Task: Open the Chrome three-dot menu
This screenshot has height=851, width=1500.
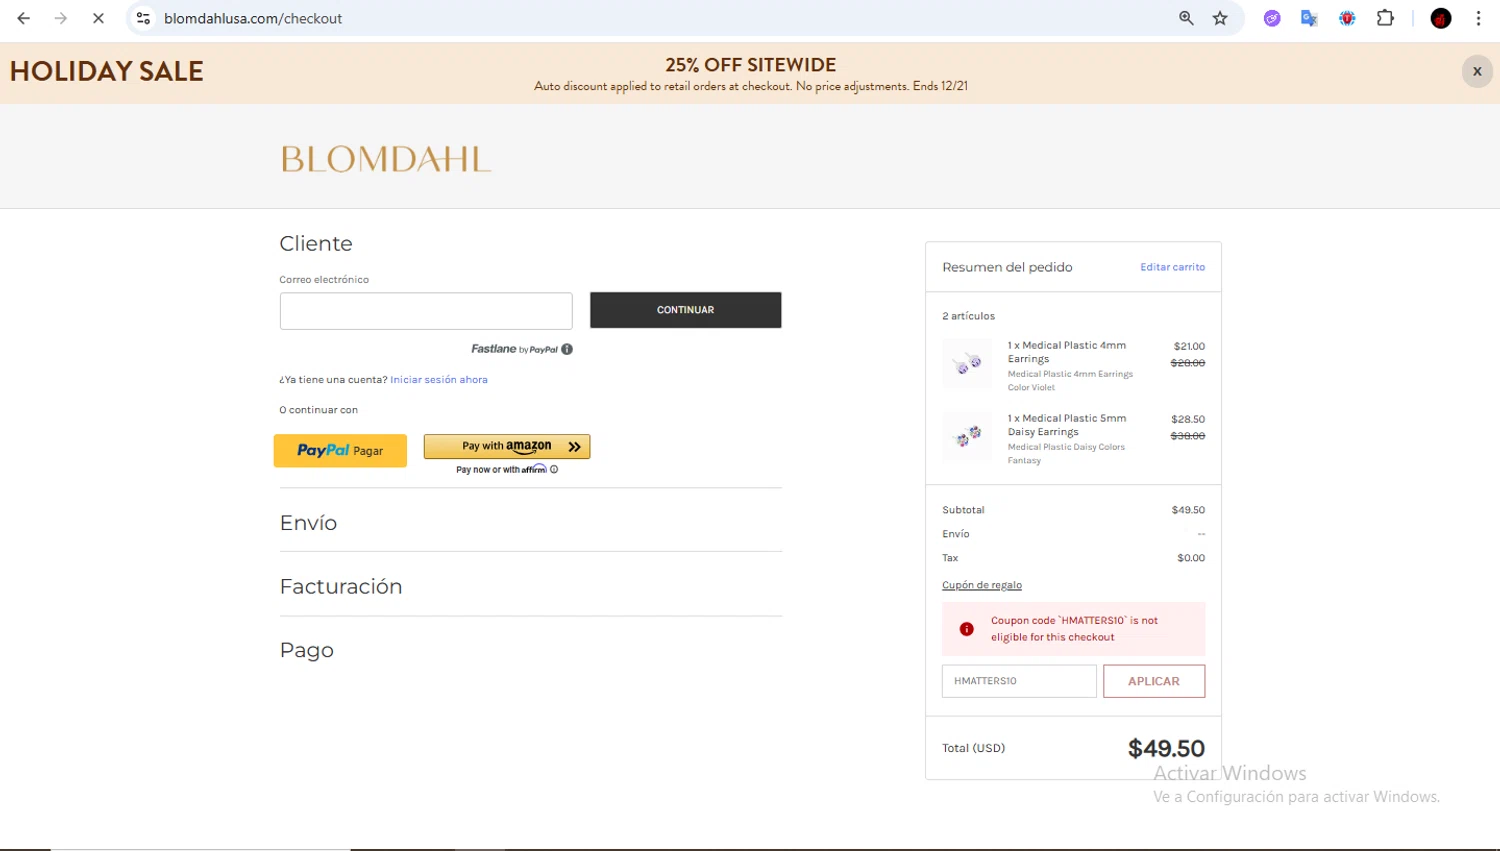Action: pos(1478,18)
